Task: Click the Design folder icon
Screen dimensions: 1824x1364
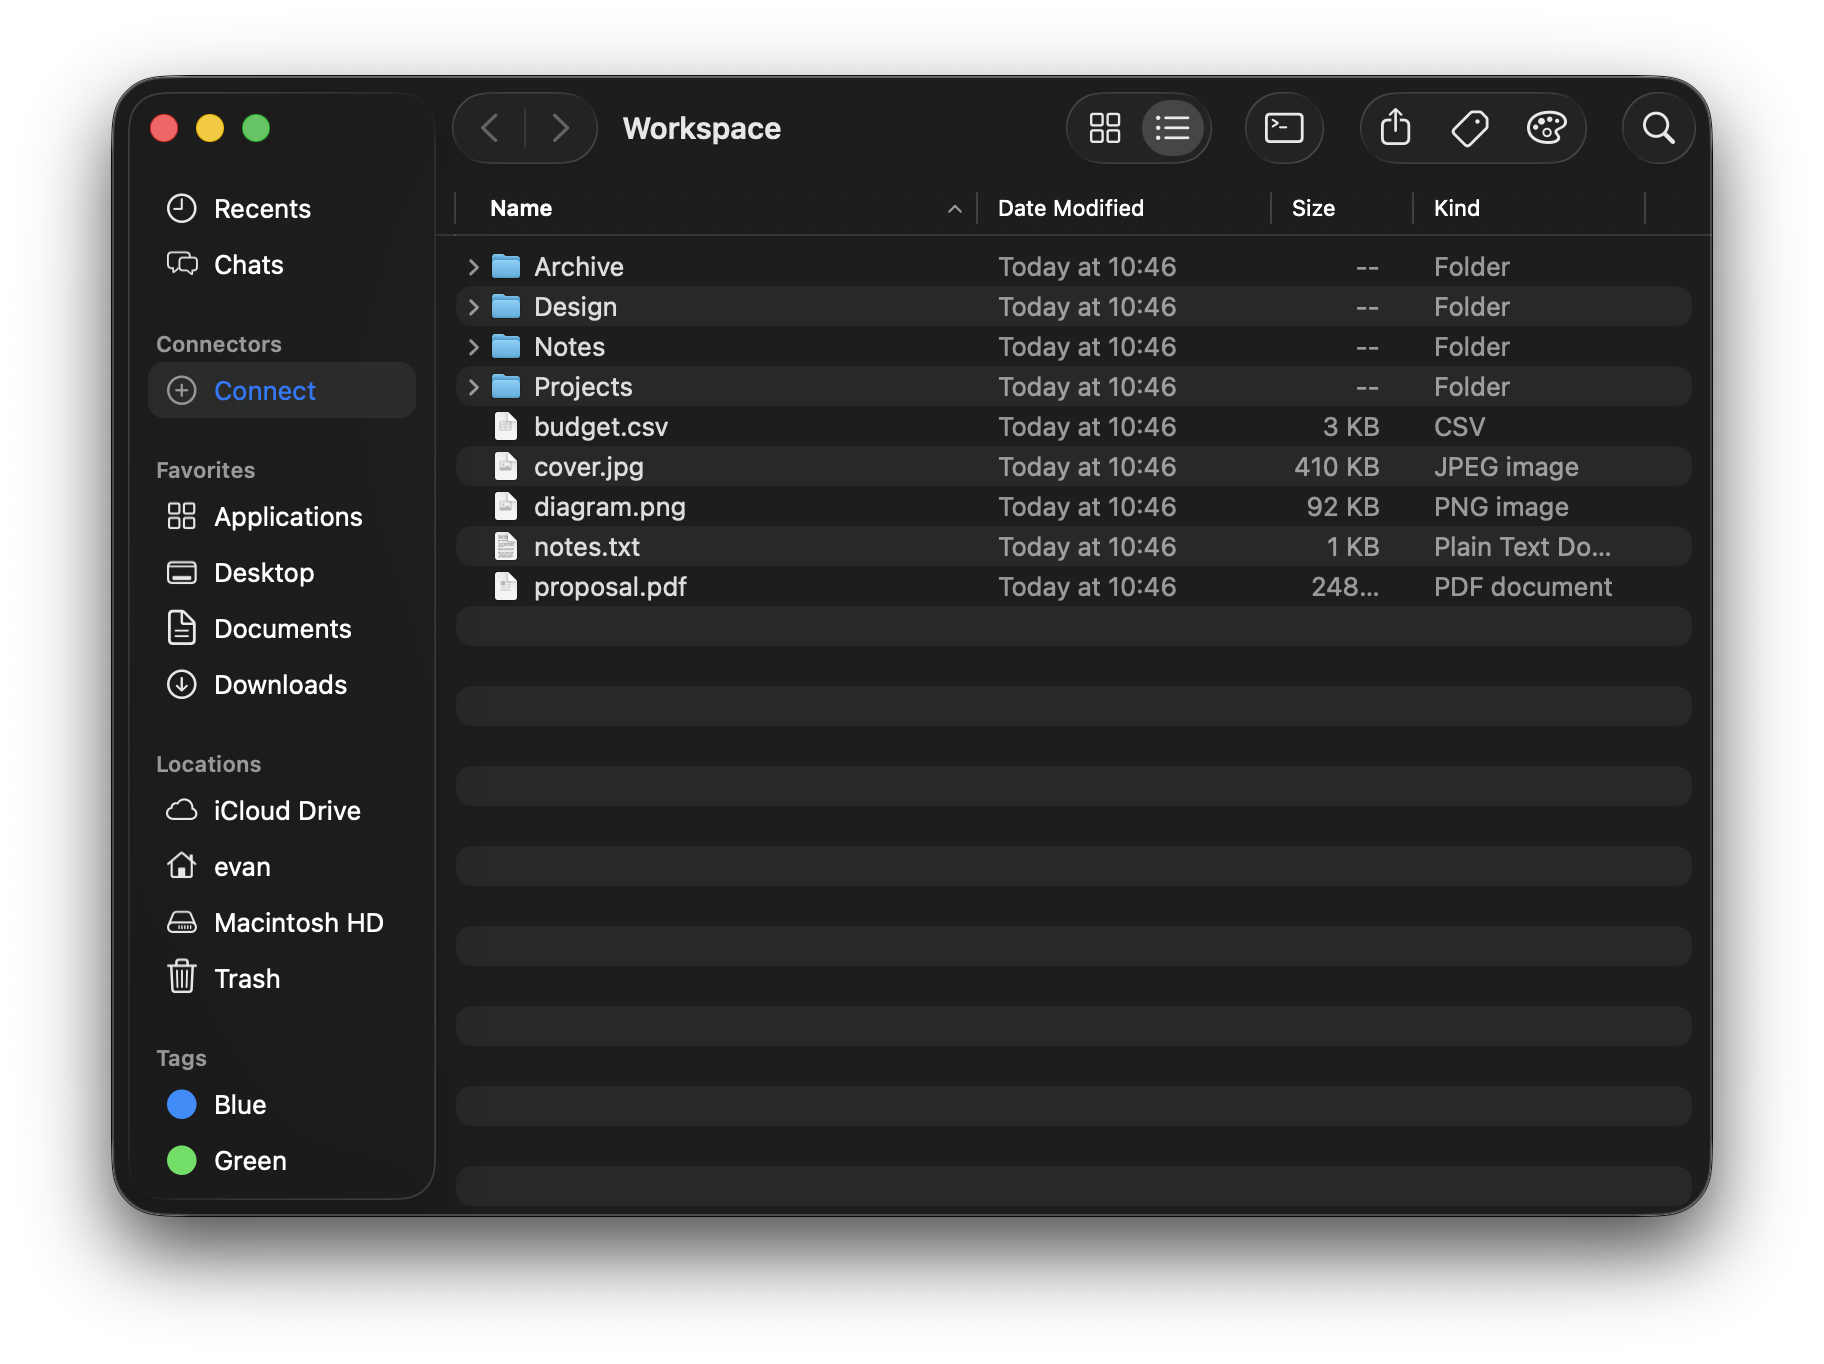Action: 506,306
